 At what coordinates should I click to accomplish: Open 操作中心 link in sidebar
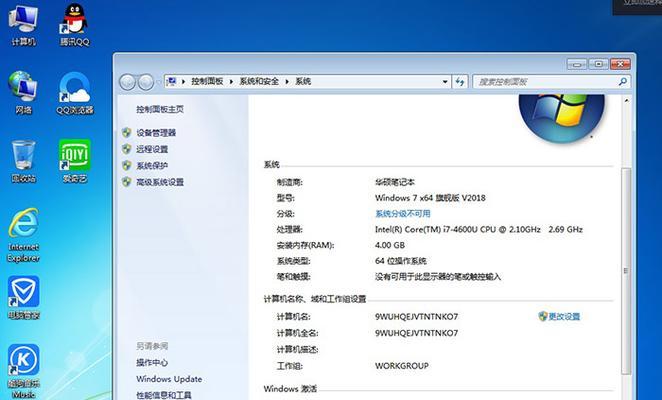pyautogui.click(x=152, y=362)
